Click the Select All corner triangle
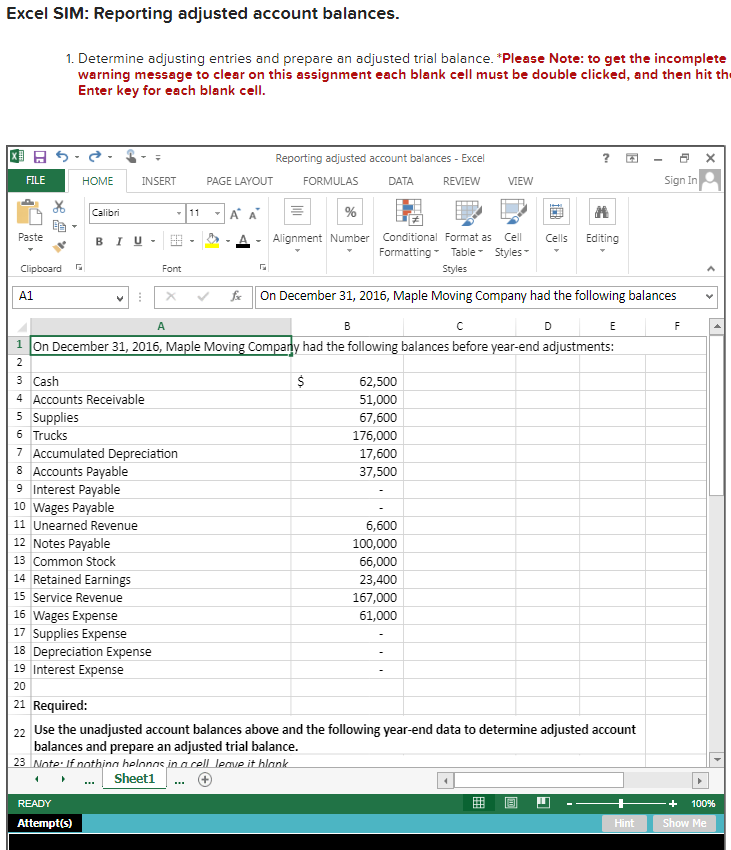The width and height of the screenshot is (731, 850). (23, 326)
